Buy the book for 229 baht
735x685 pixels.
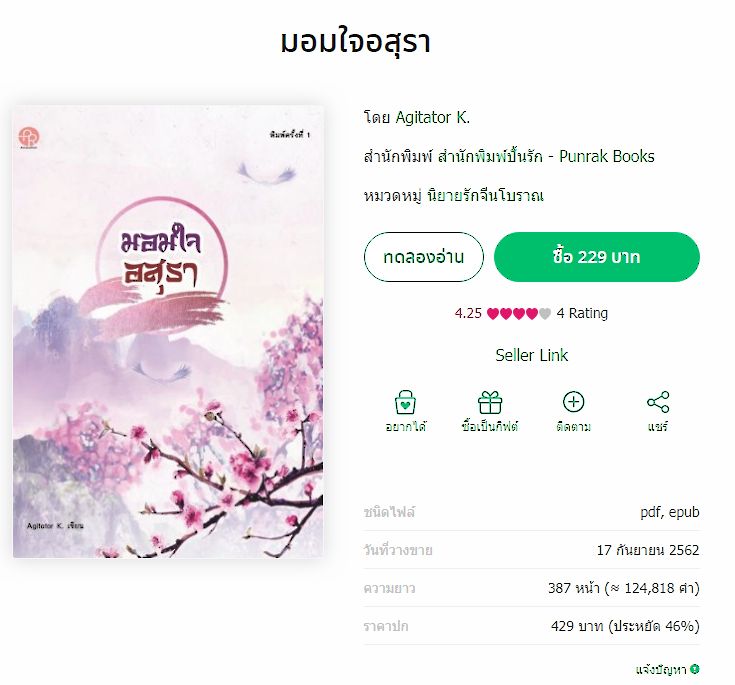[x=597, y=257]
